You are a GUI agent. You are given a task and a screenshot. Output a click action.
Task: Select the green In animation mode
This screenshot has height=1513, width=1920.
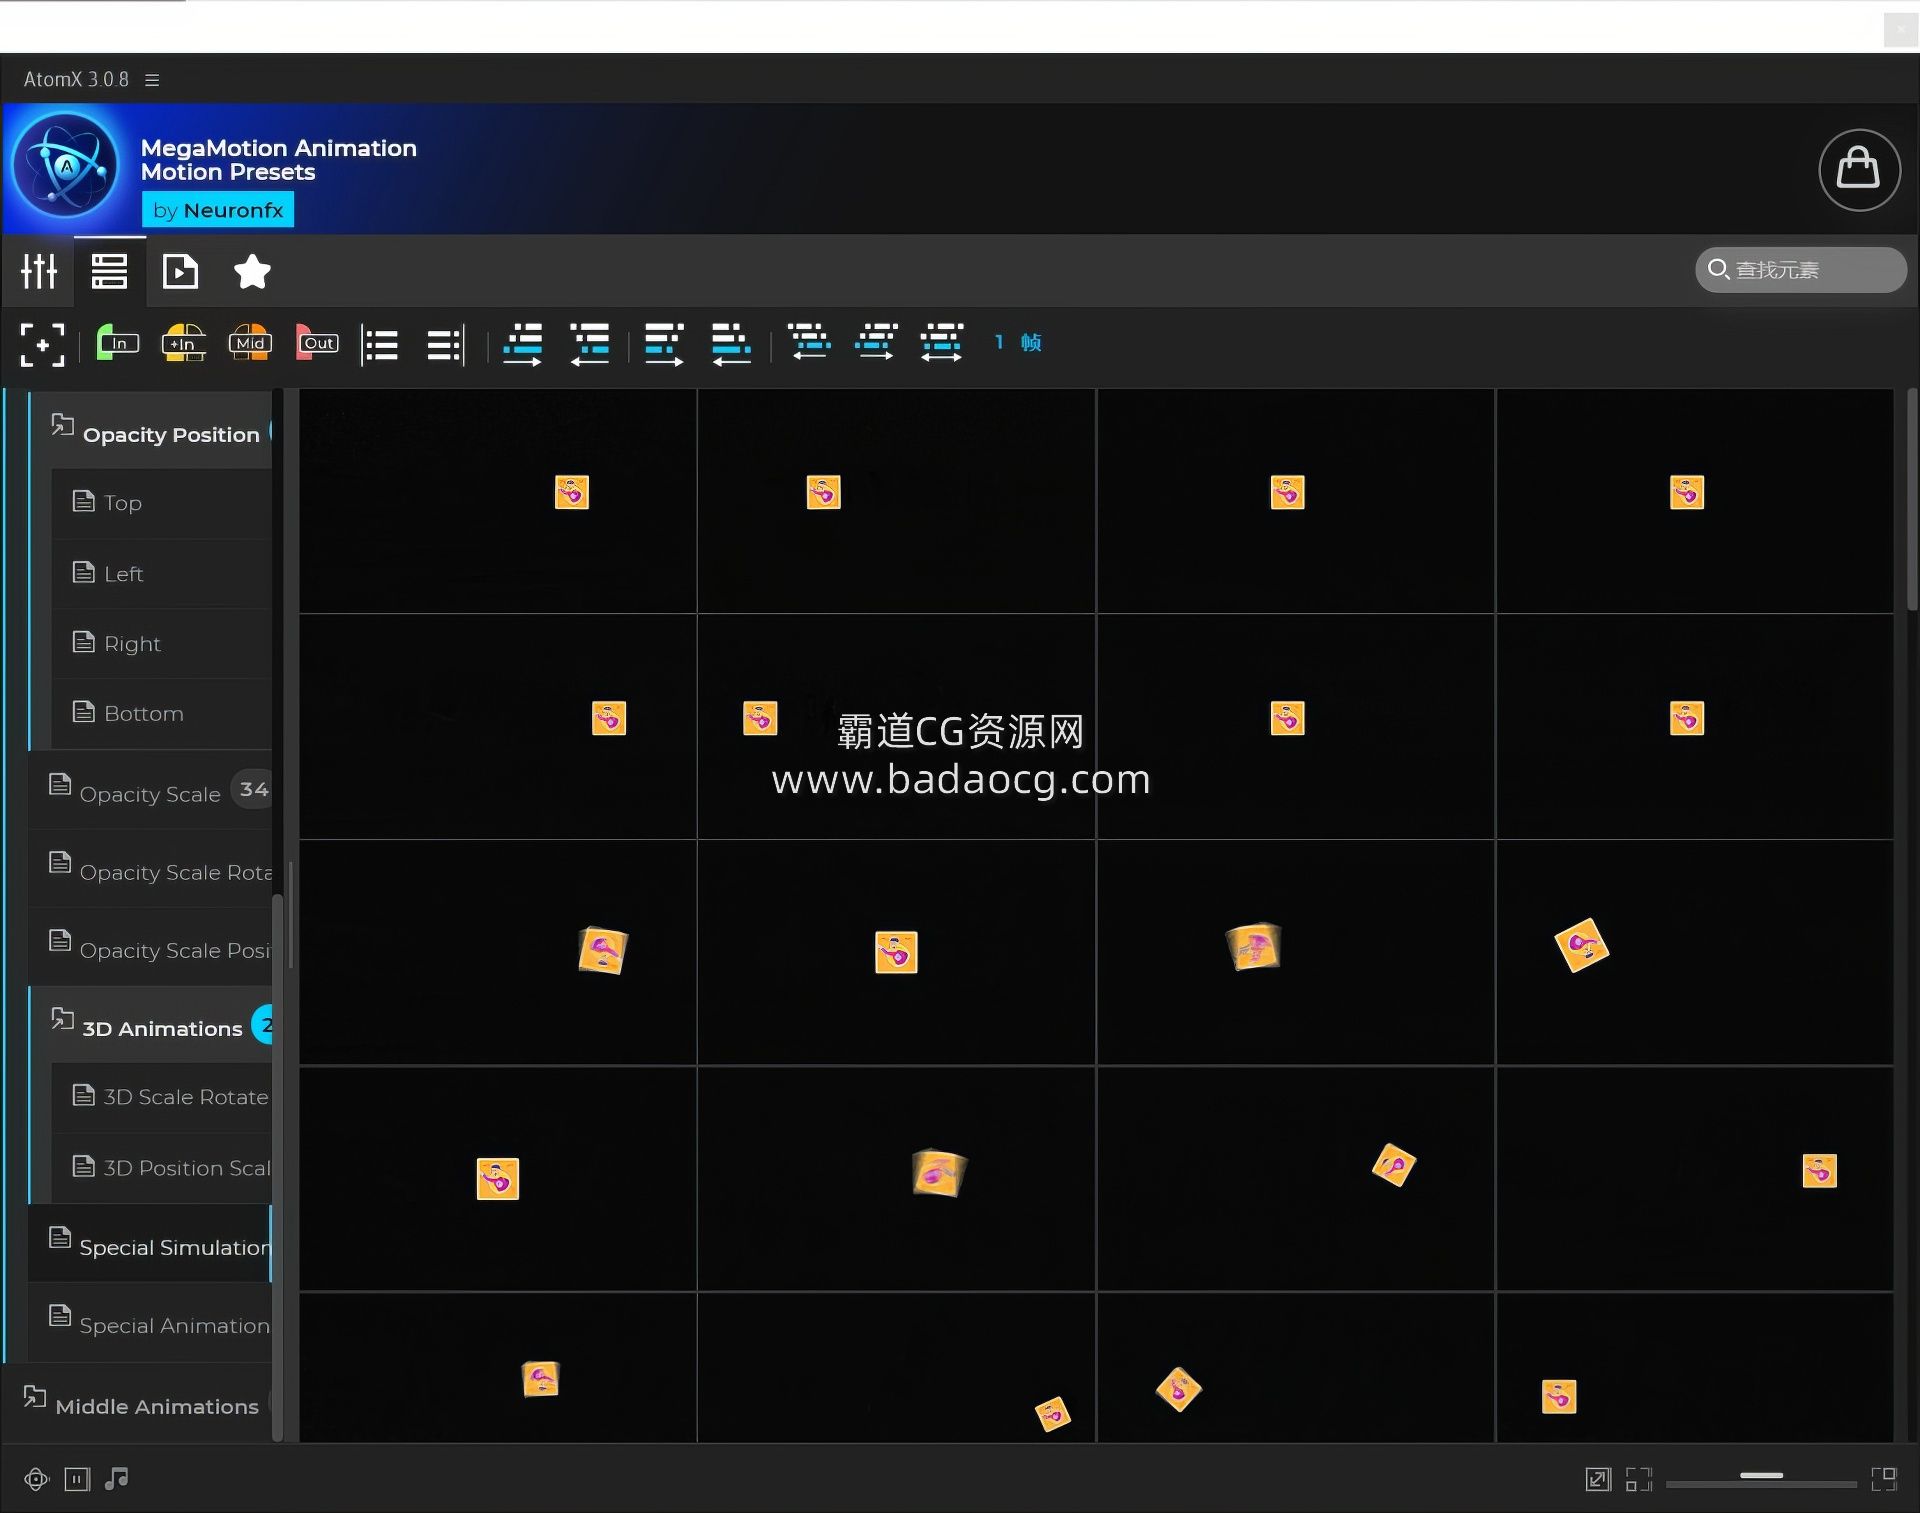tap(117, 343)
